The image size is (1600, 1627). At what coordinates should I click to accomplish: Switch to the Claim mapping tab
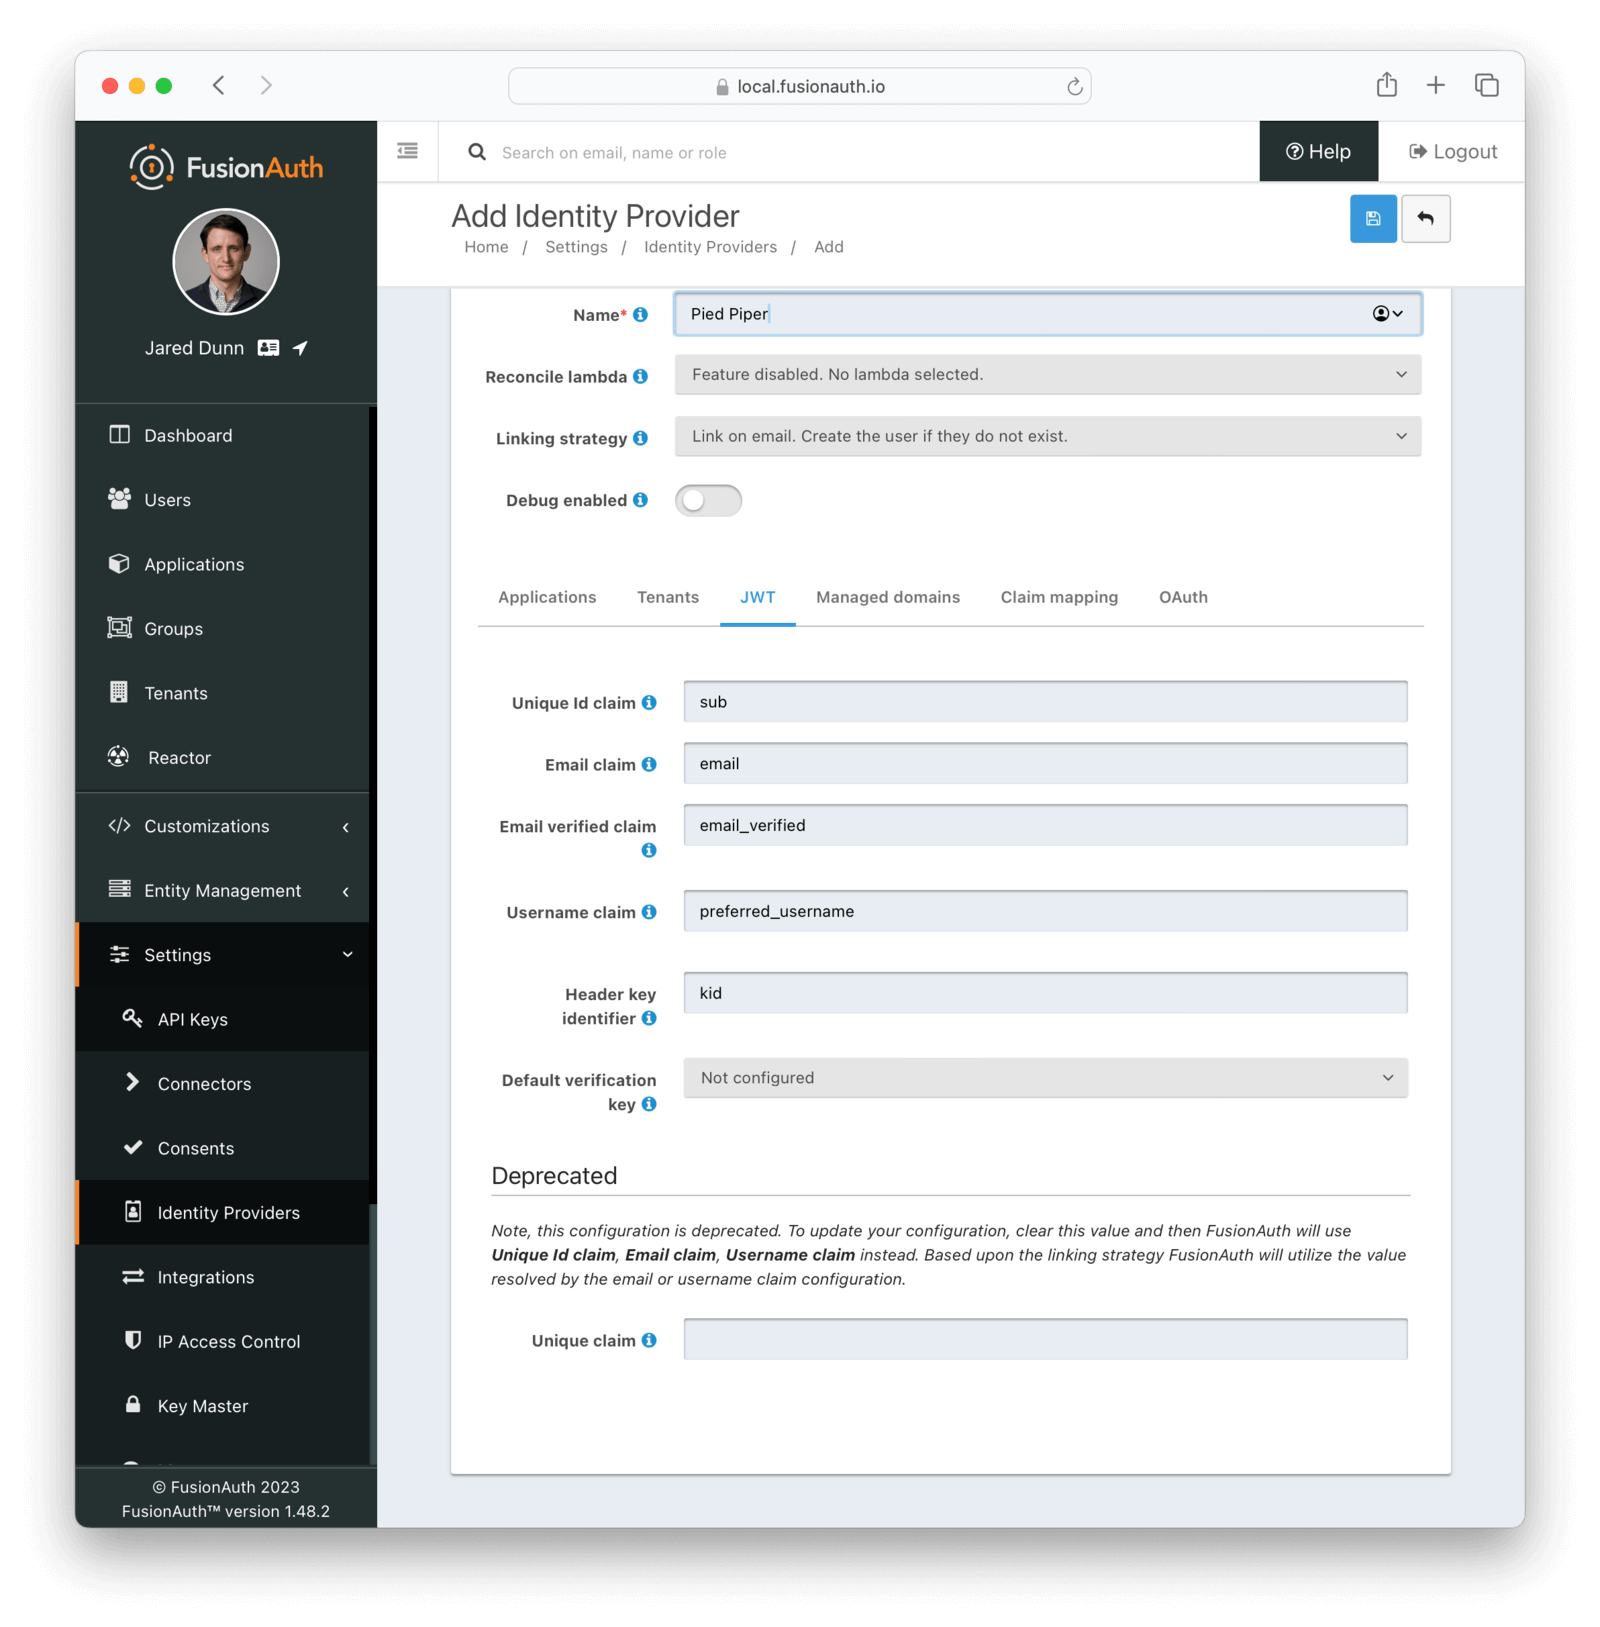pyautogui.click(x=1059, y=598)
